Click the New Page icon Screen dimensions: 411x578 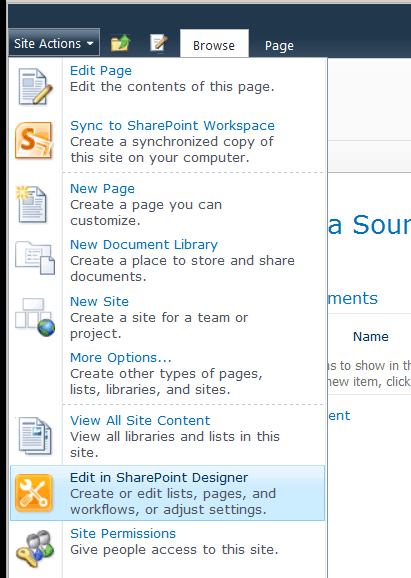(x=32, y=204)
